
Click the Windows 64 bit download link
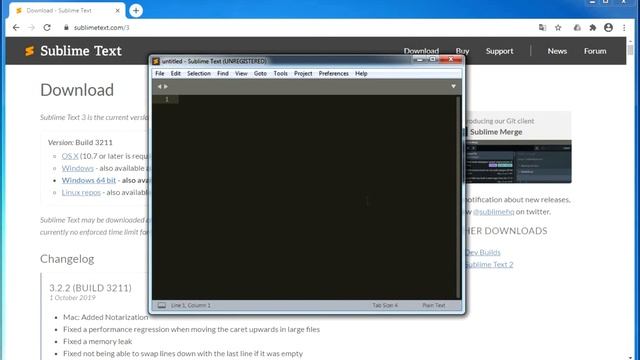[x=89, y=180]
